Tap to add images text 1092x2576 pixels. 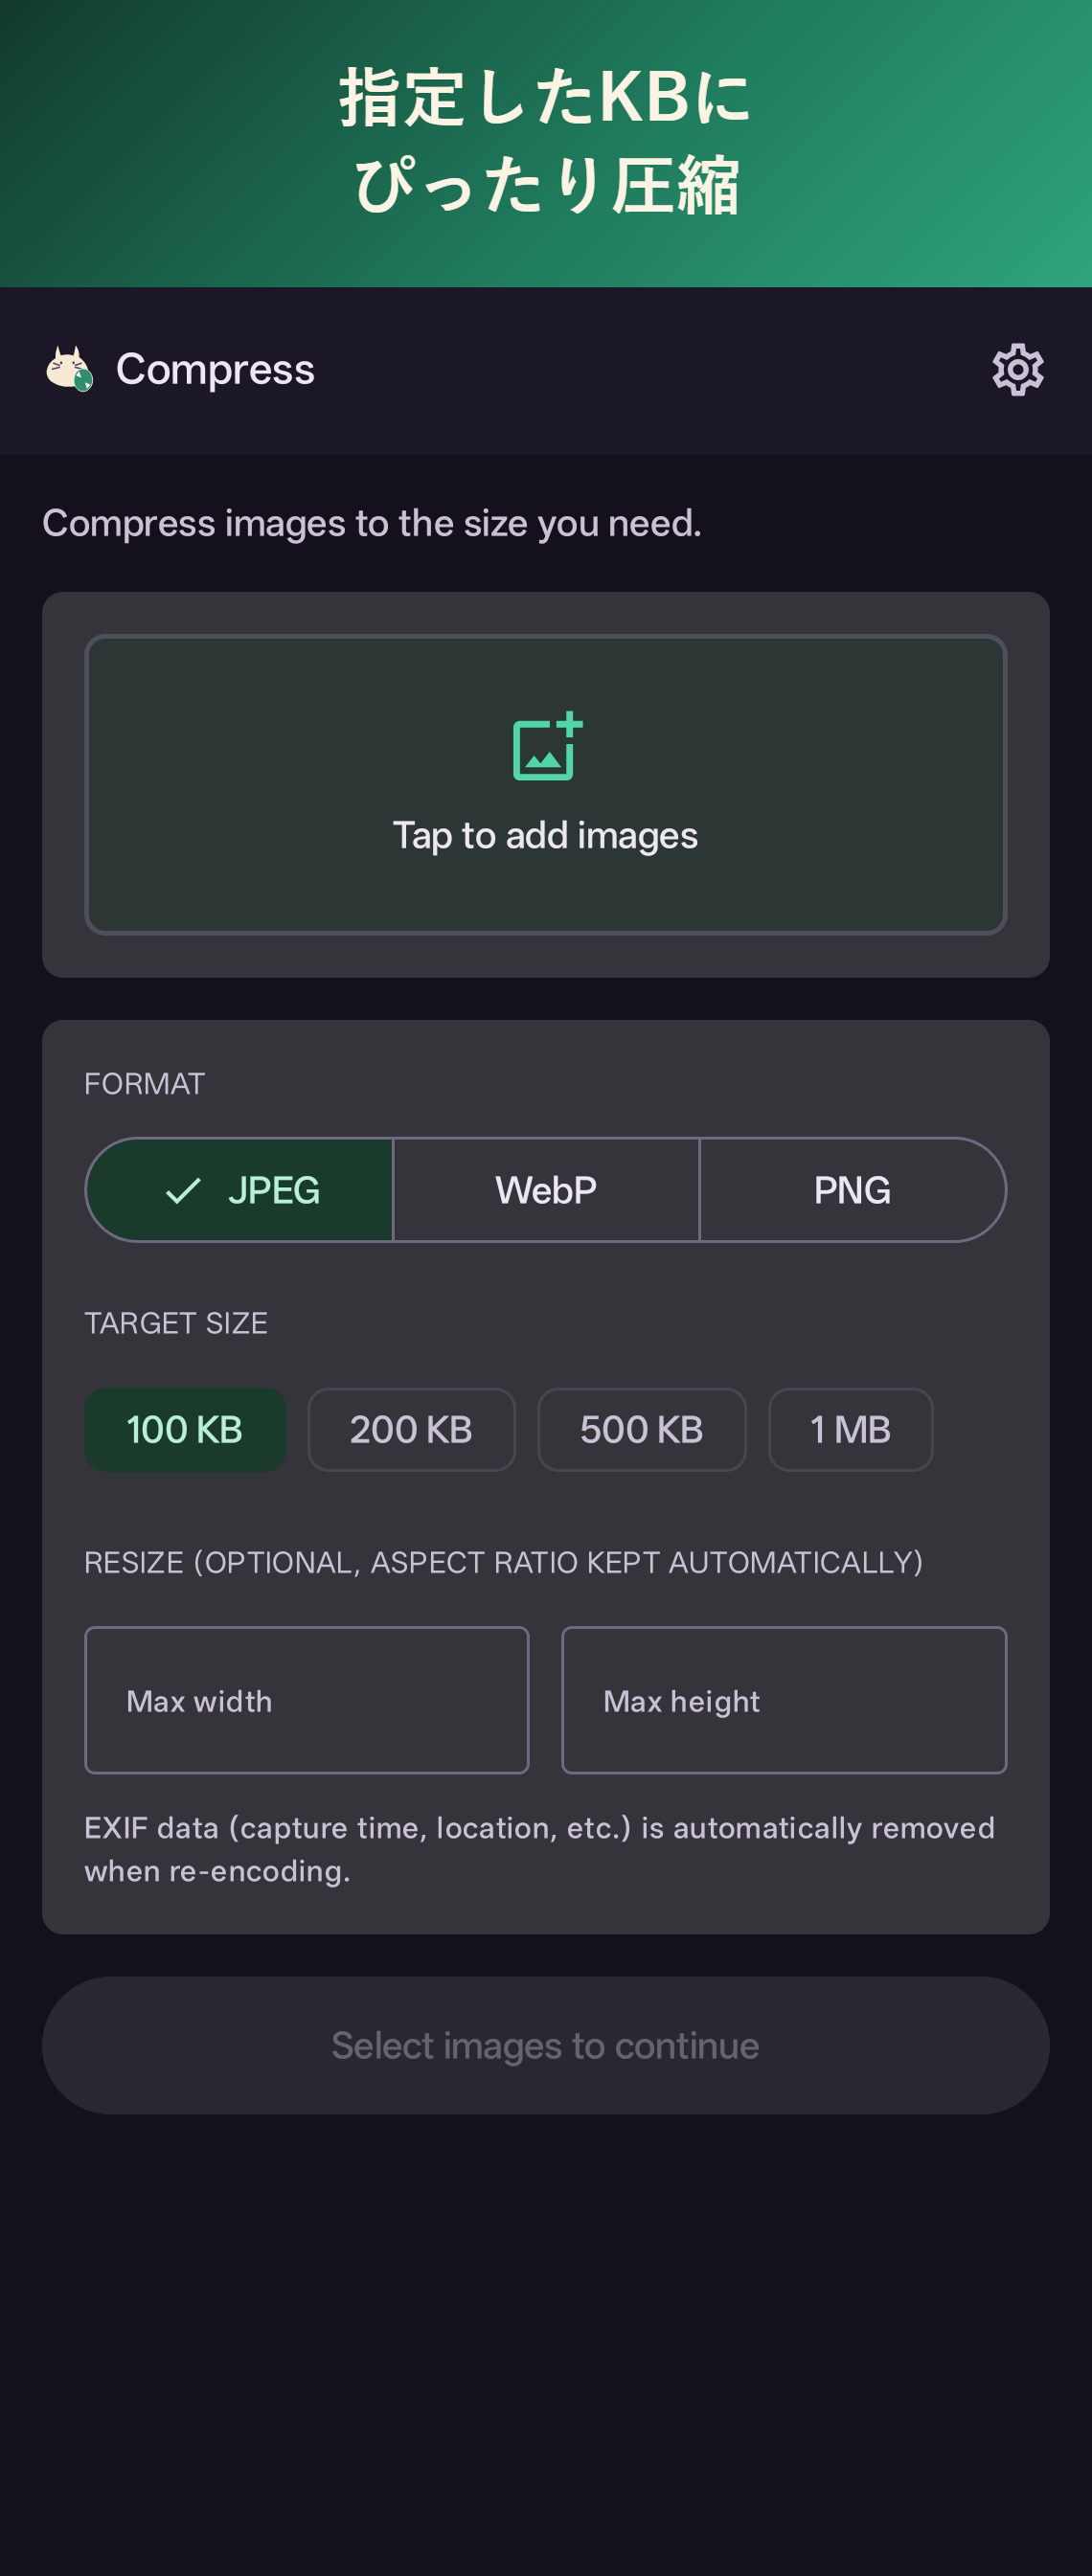click(x=546, y=836)
